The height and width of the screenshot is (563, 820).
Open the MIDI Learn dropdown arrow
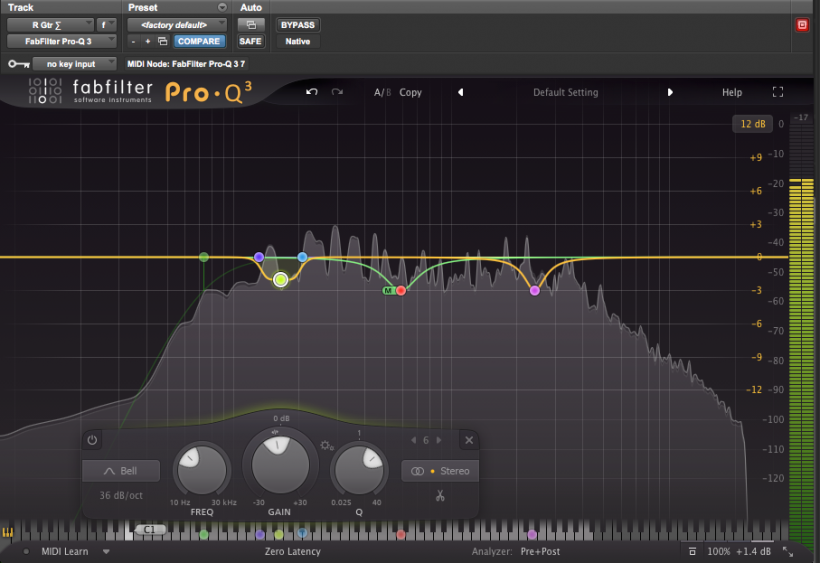pyautogui.click(x=106, y=551)
